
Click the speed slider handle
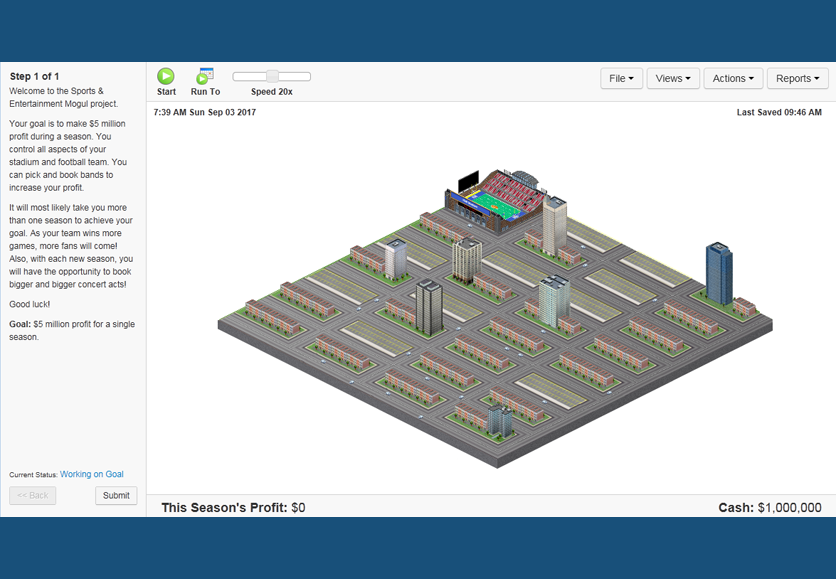tap(272, 76)
